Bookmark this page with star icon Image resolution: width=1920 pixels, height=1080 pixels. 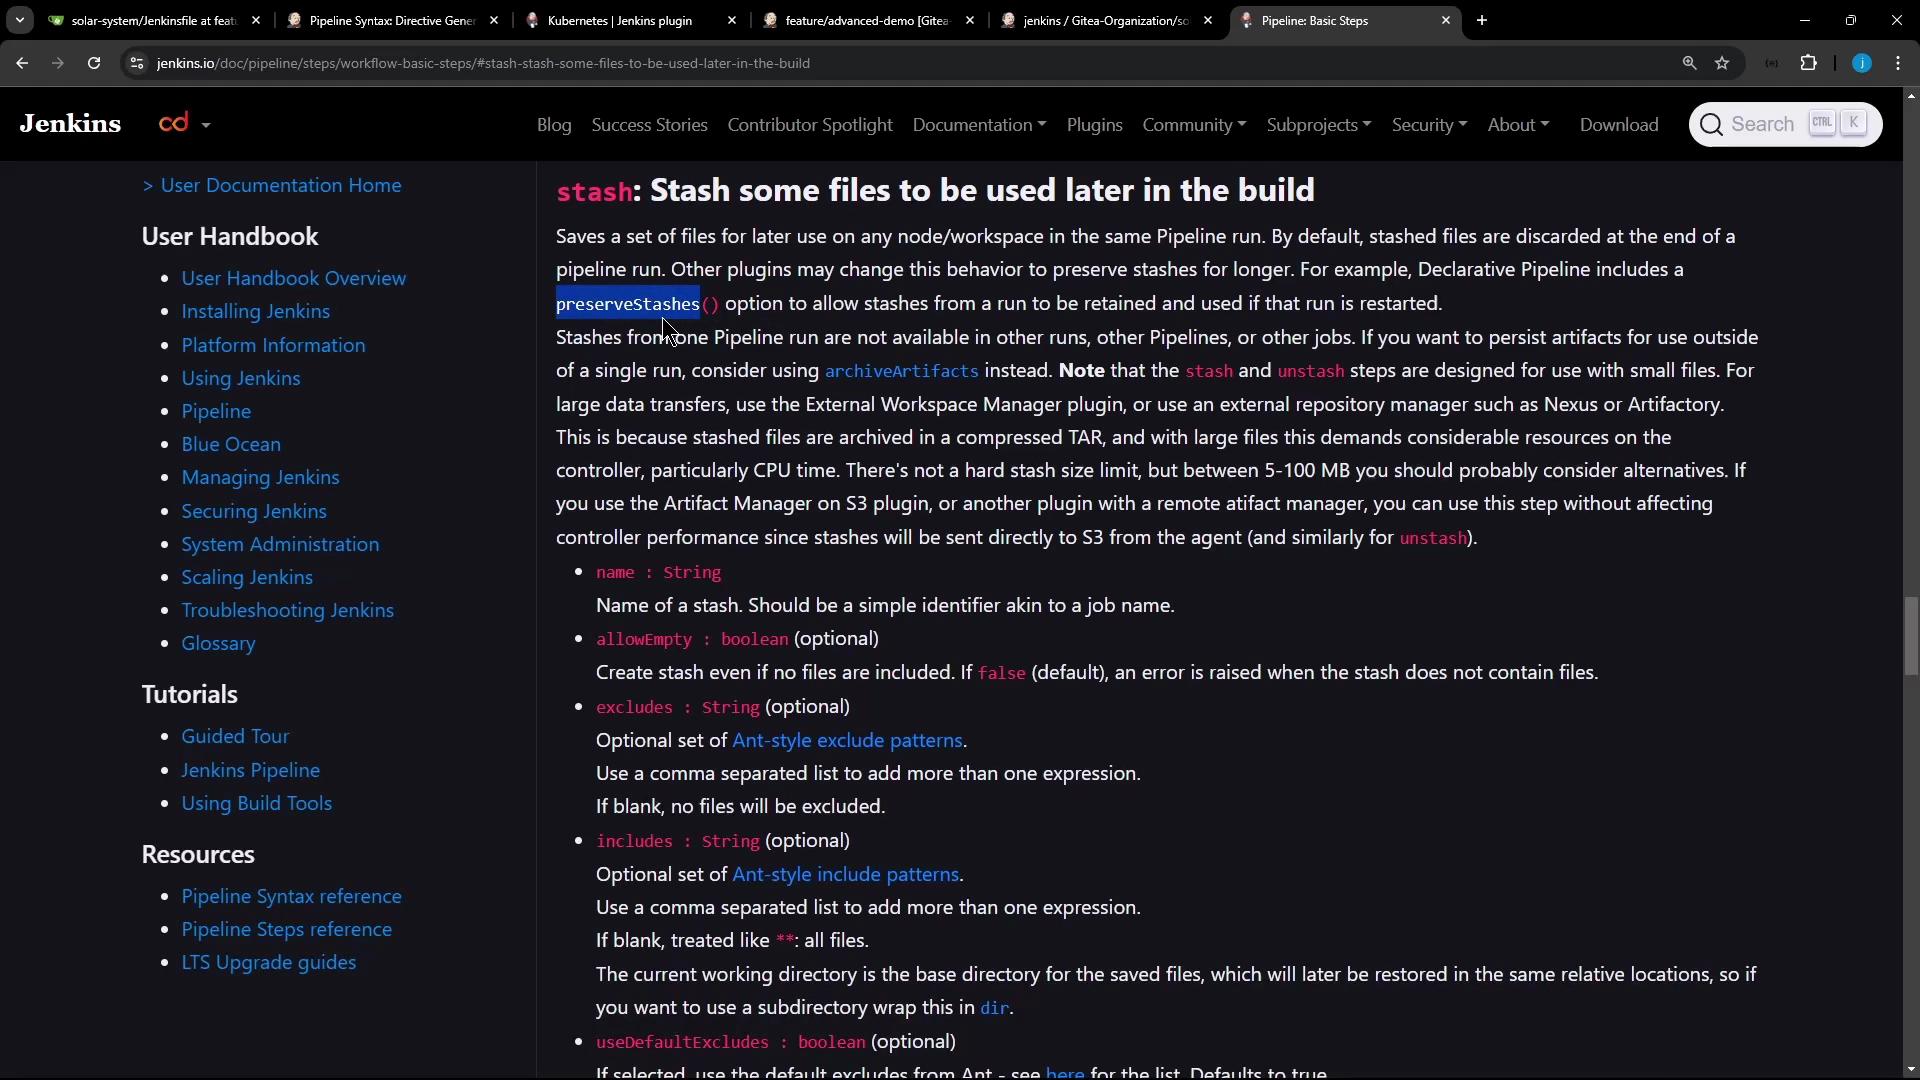(x=1722, y=63)
